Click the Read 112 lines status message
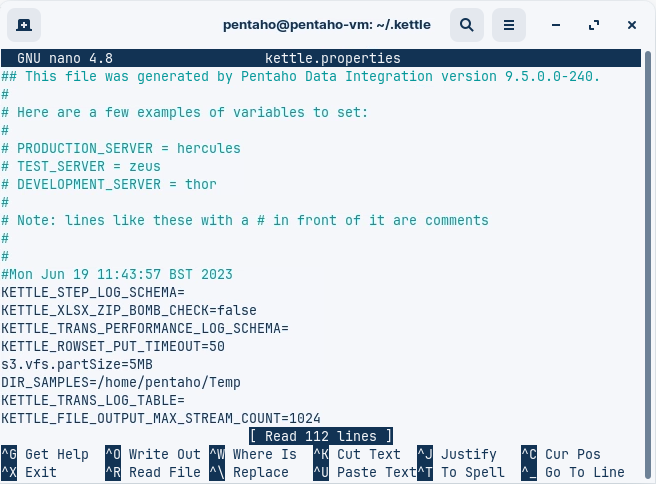This screenshot has height=484, width=656. click(320, 436)
